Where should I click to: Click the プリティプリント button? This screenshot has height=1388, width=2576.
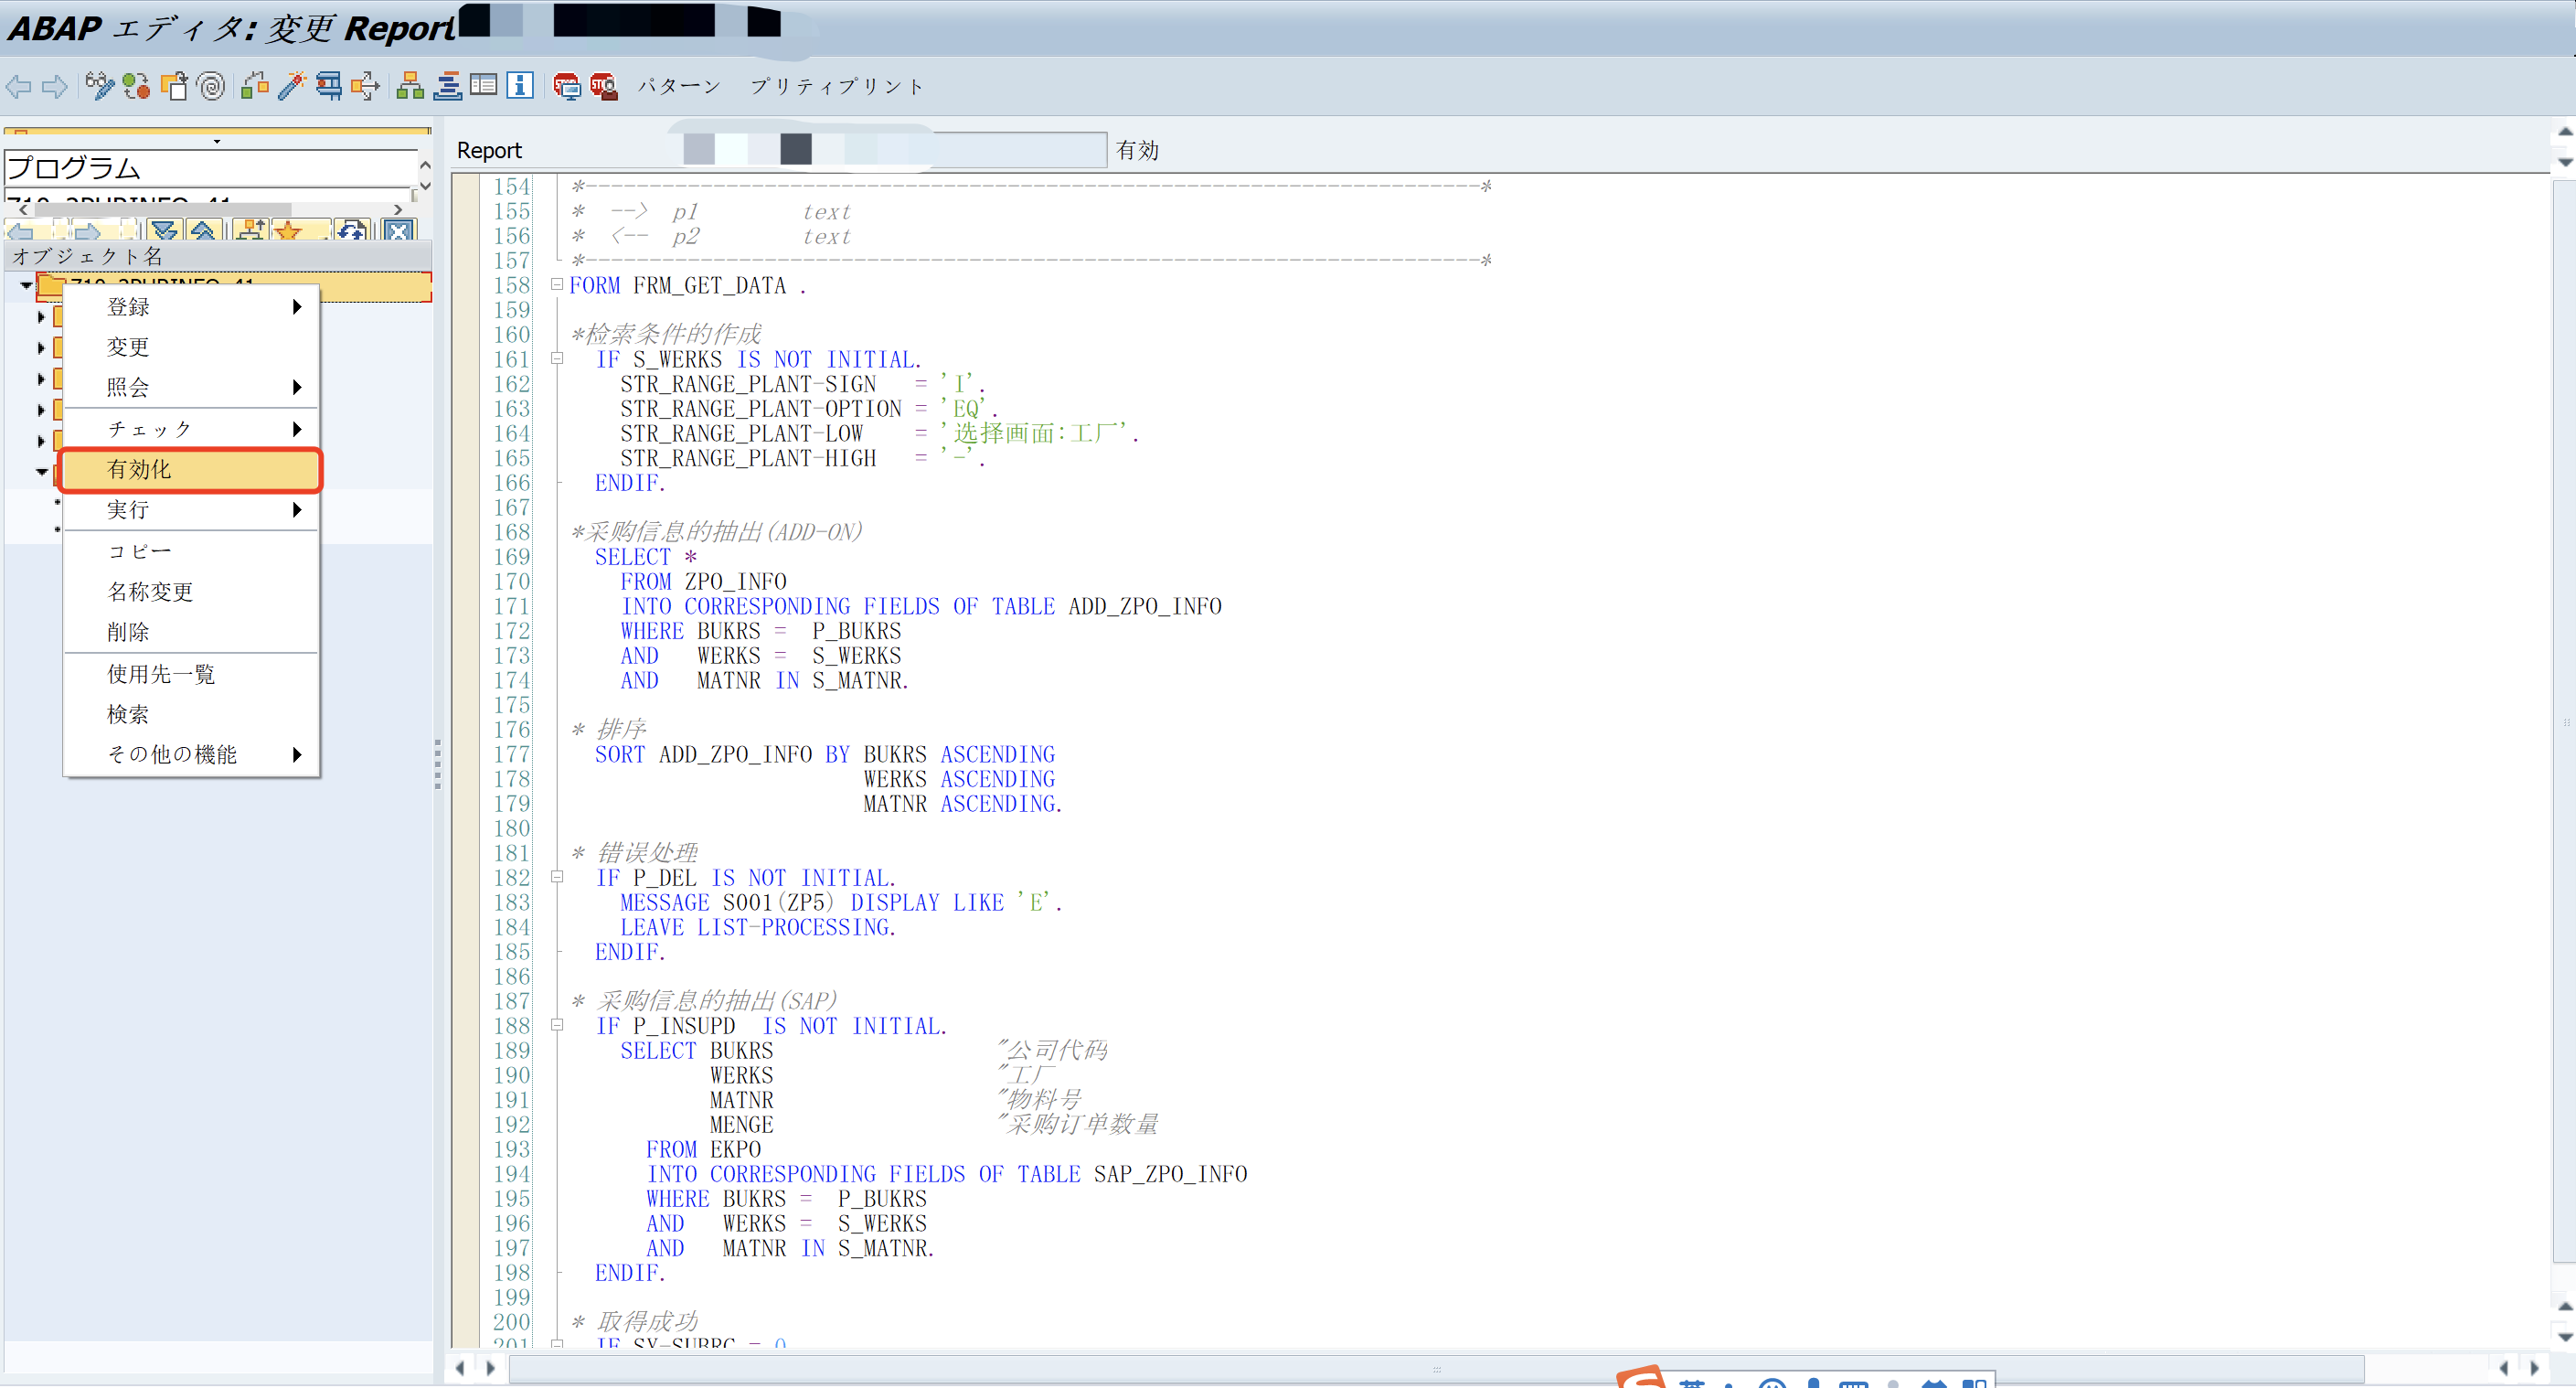point(836,86)
